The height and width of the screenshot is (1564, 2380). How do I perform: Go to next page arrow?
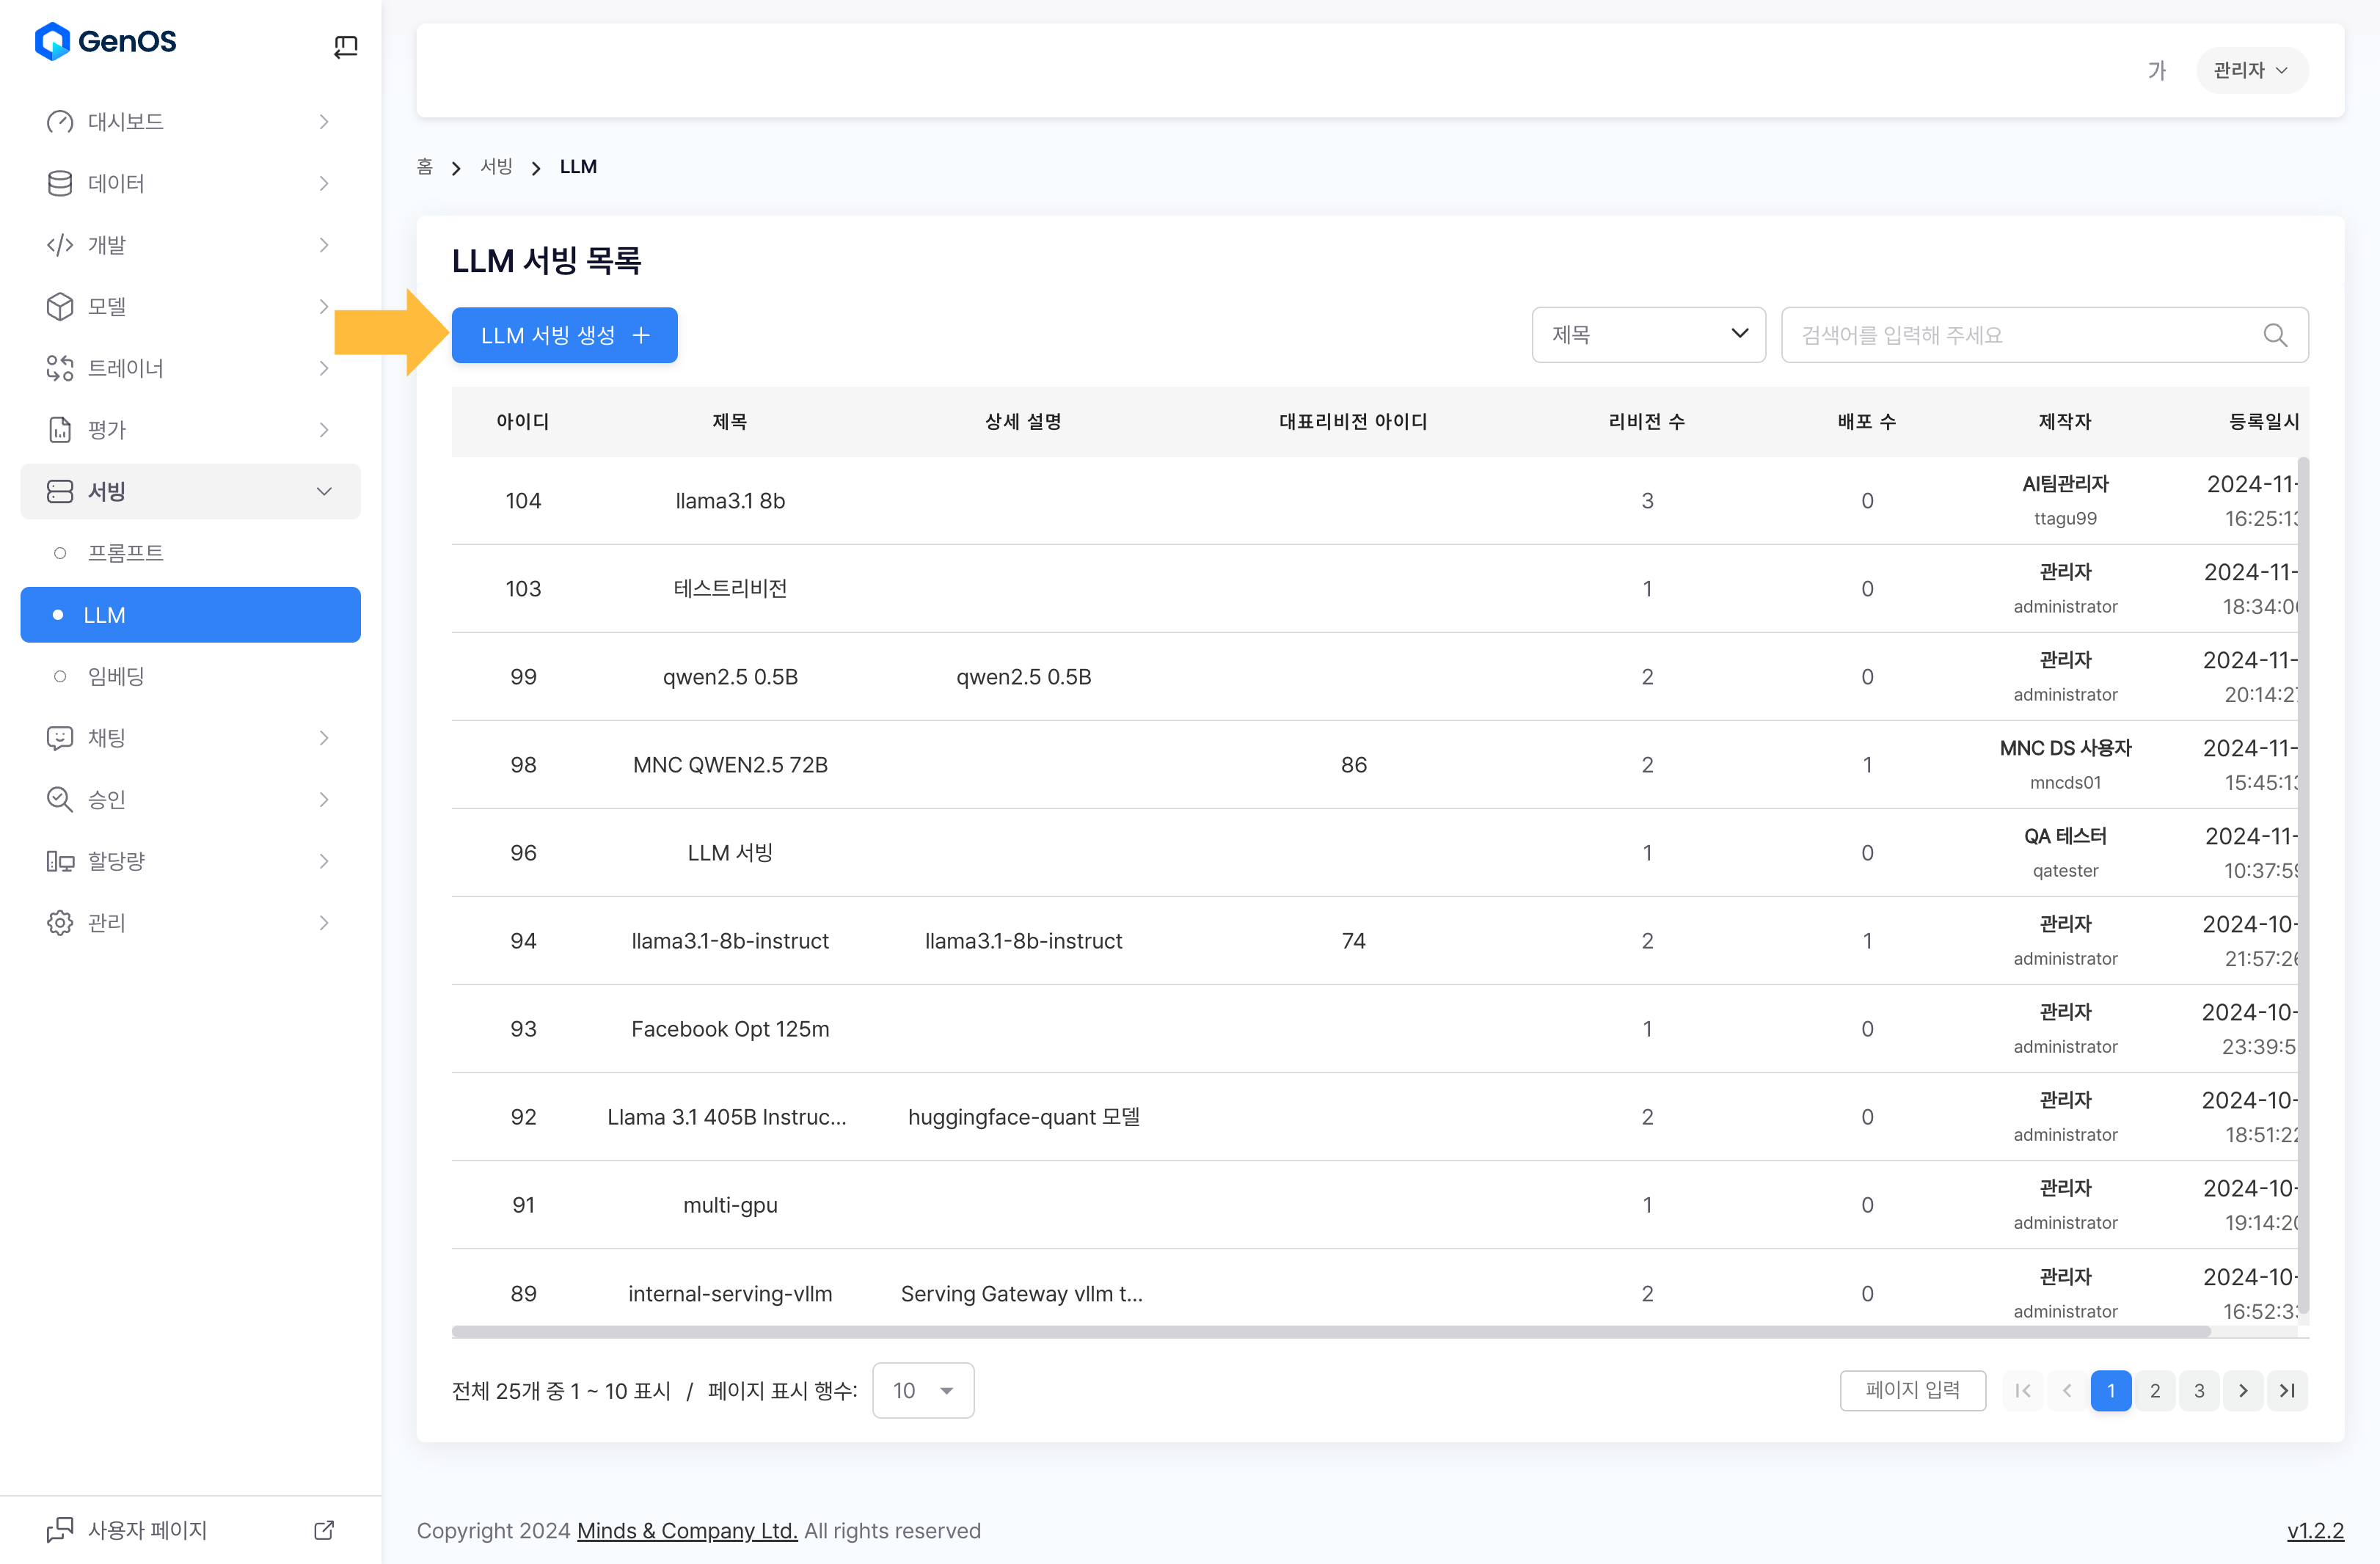(x=2243, y=1390)
